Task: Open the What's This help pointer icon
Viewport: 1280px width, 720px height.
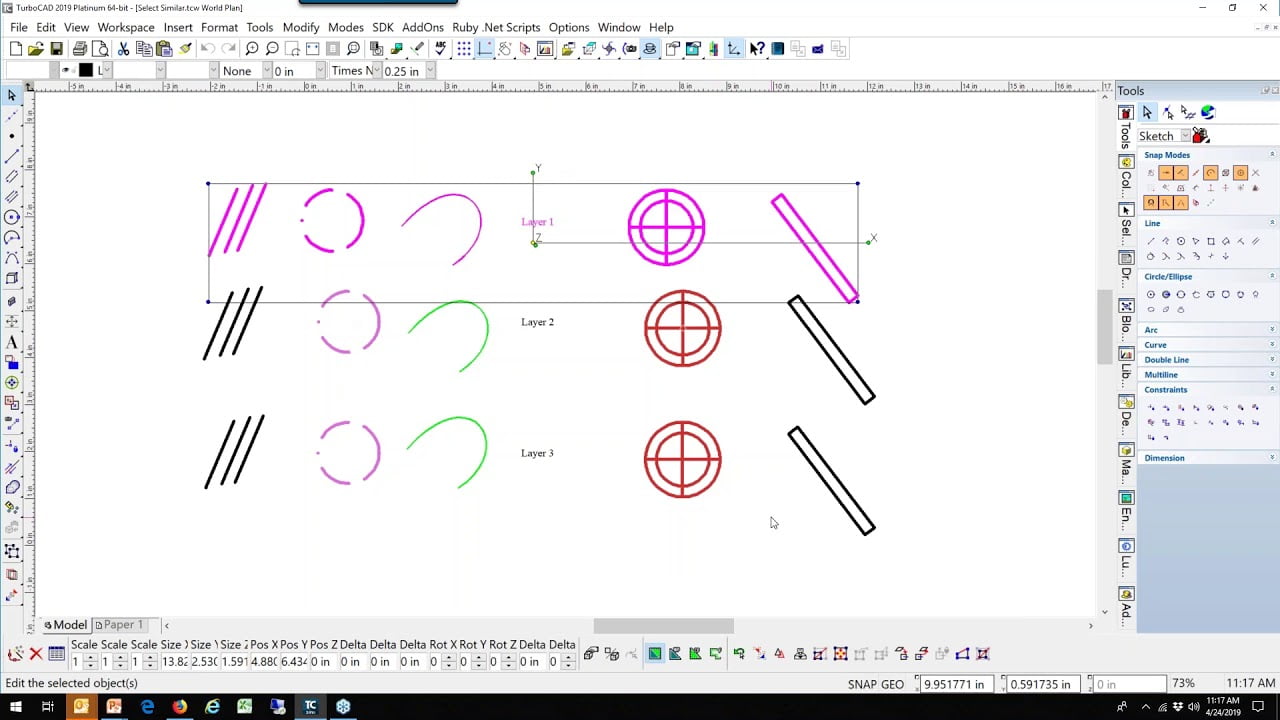Action: coord(757,49)
